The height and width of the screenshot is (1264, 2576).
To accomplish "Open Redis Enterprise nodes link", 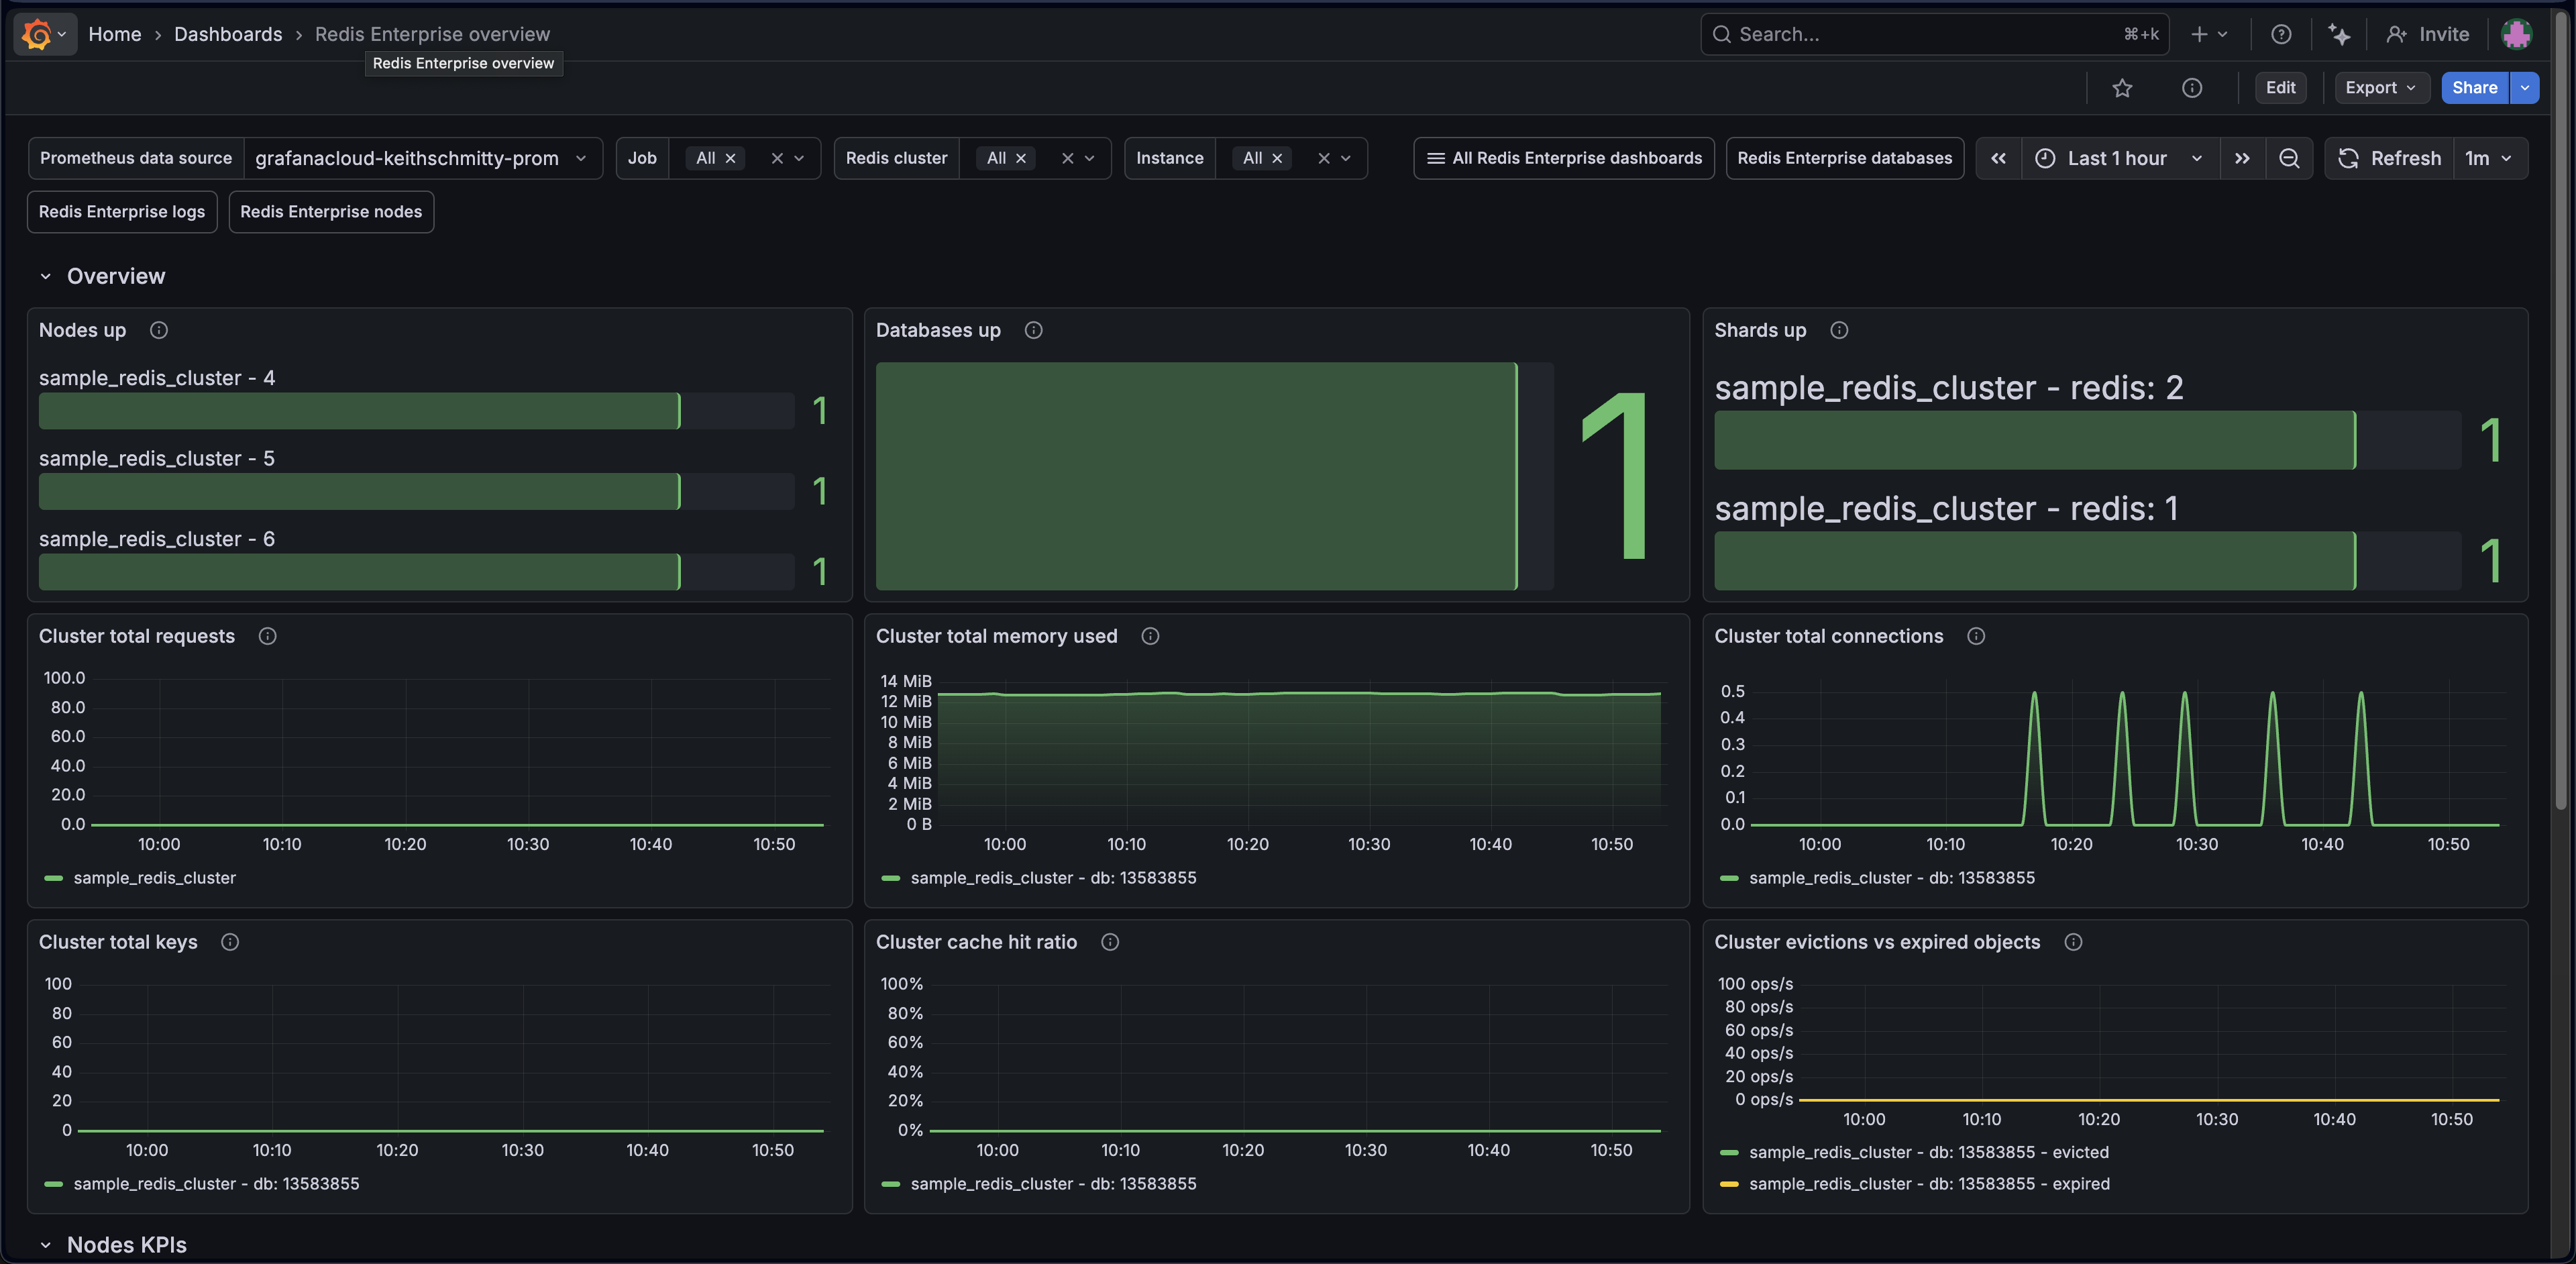I will coord(331,212).
